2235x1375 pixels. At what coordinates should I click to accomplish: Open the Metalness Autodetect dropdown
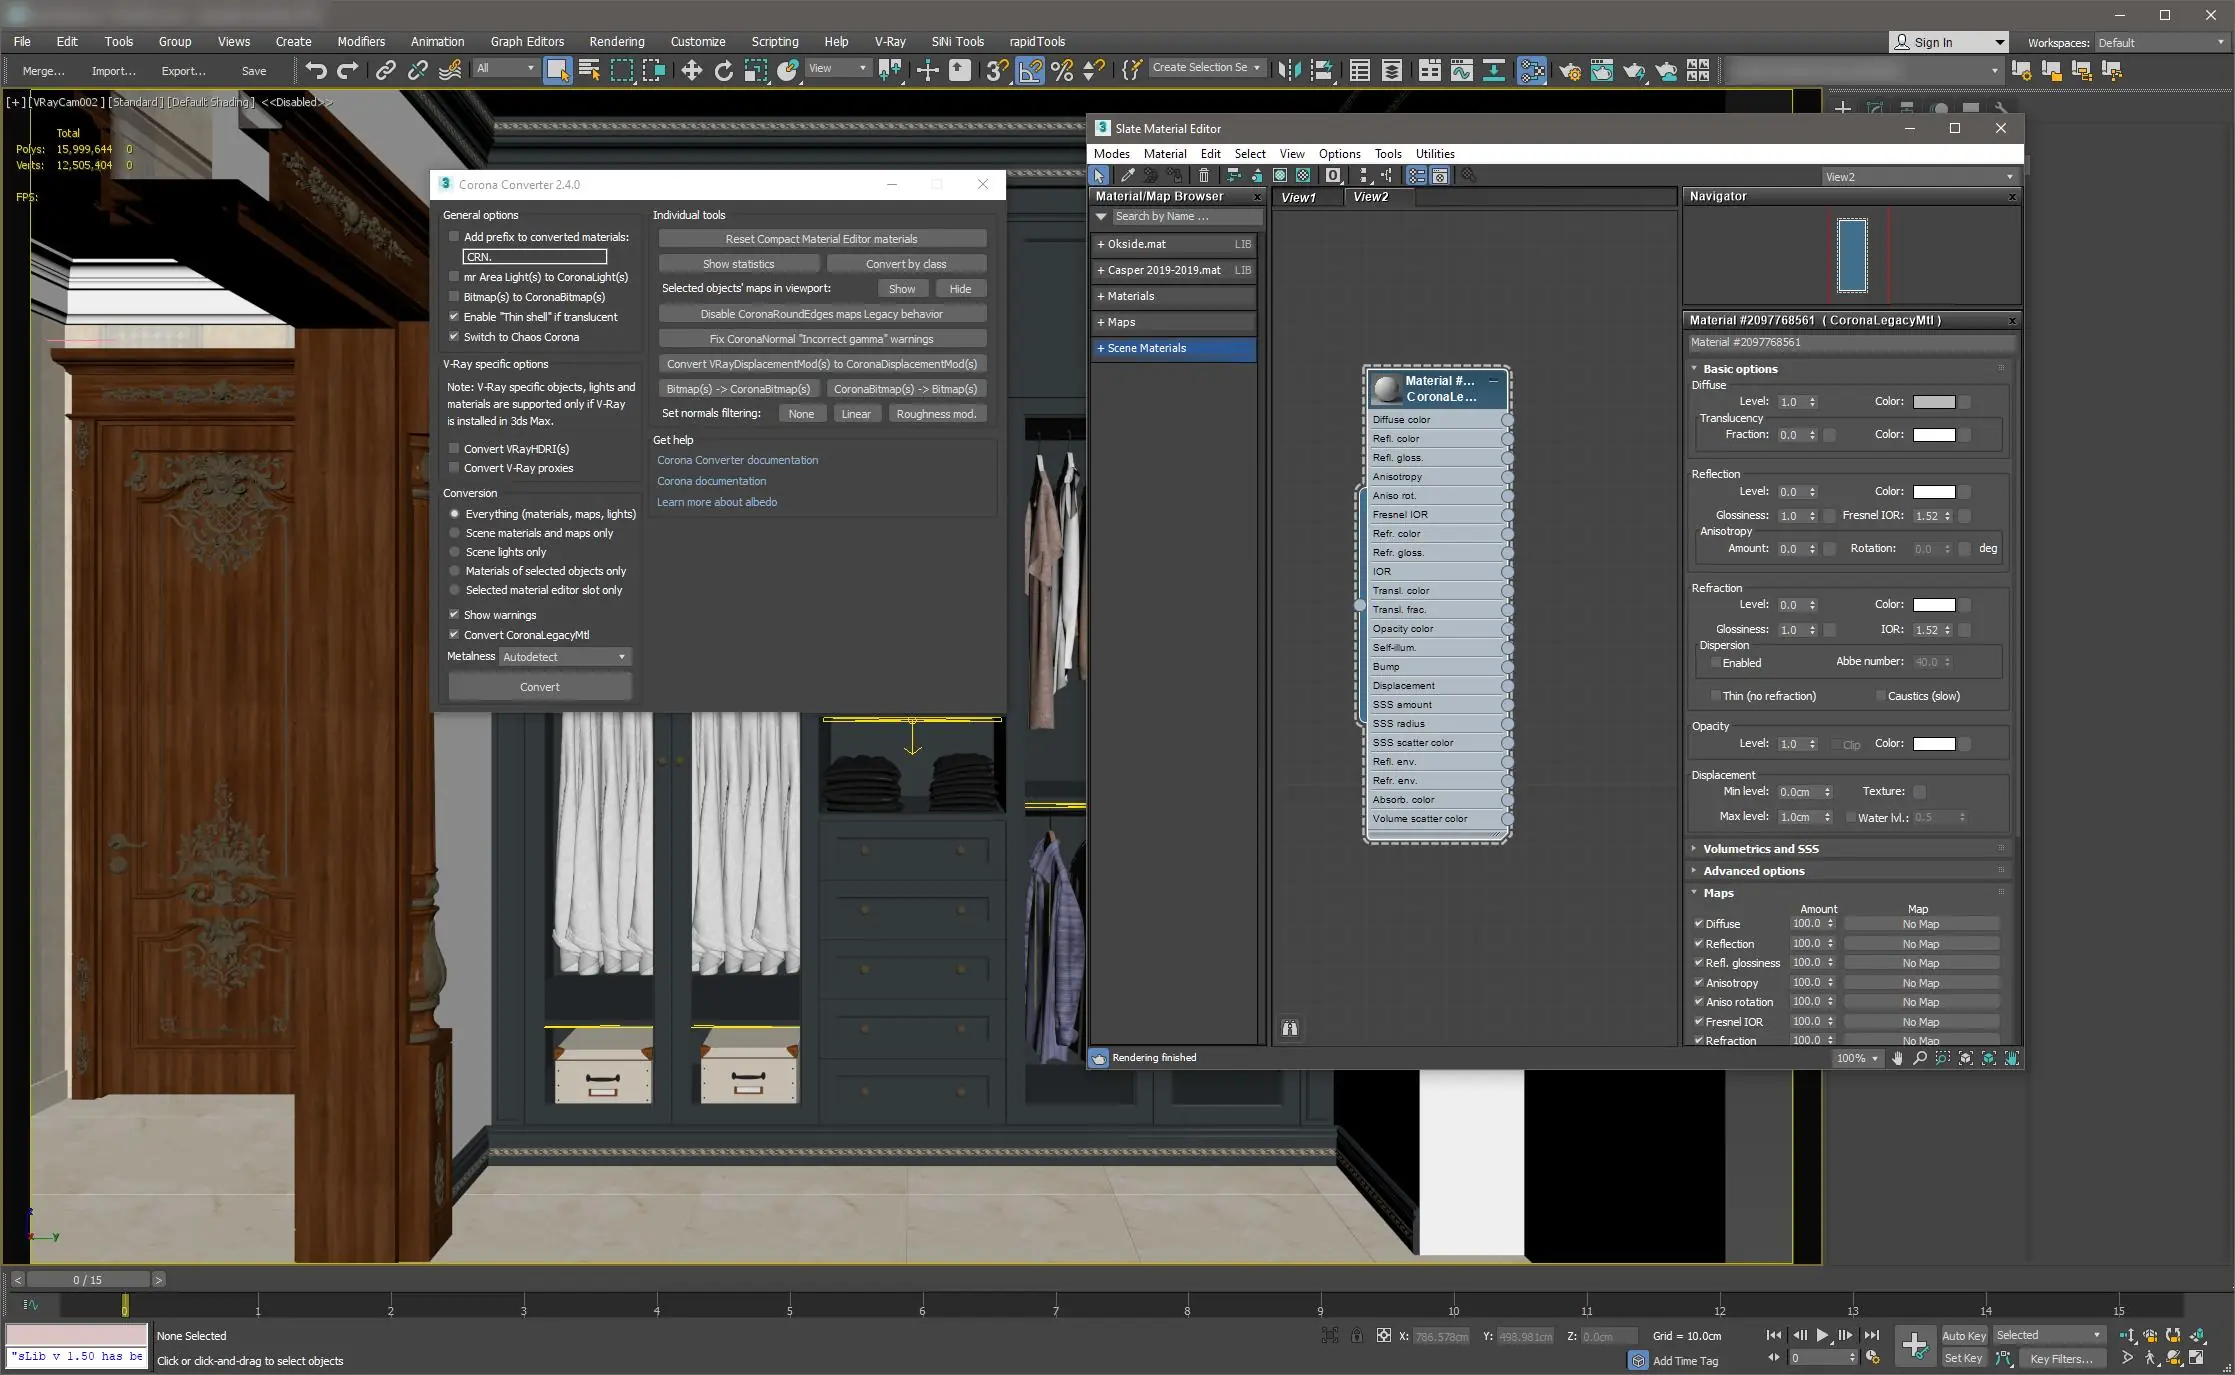565,657
